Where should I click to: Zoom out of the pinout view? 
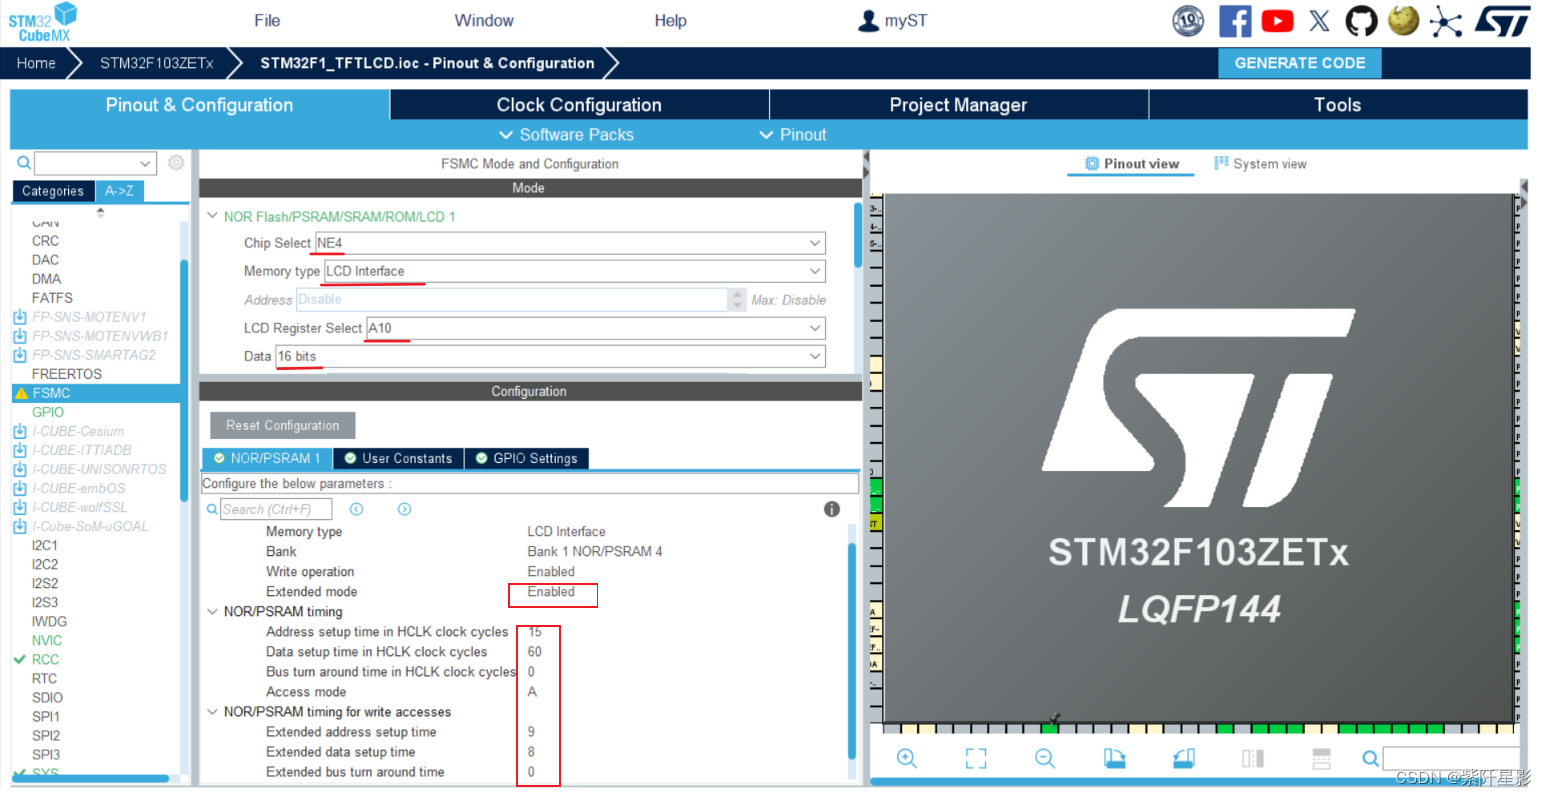point(1045,758)
